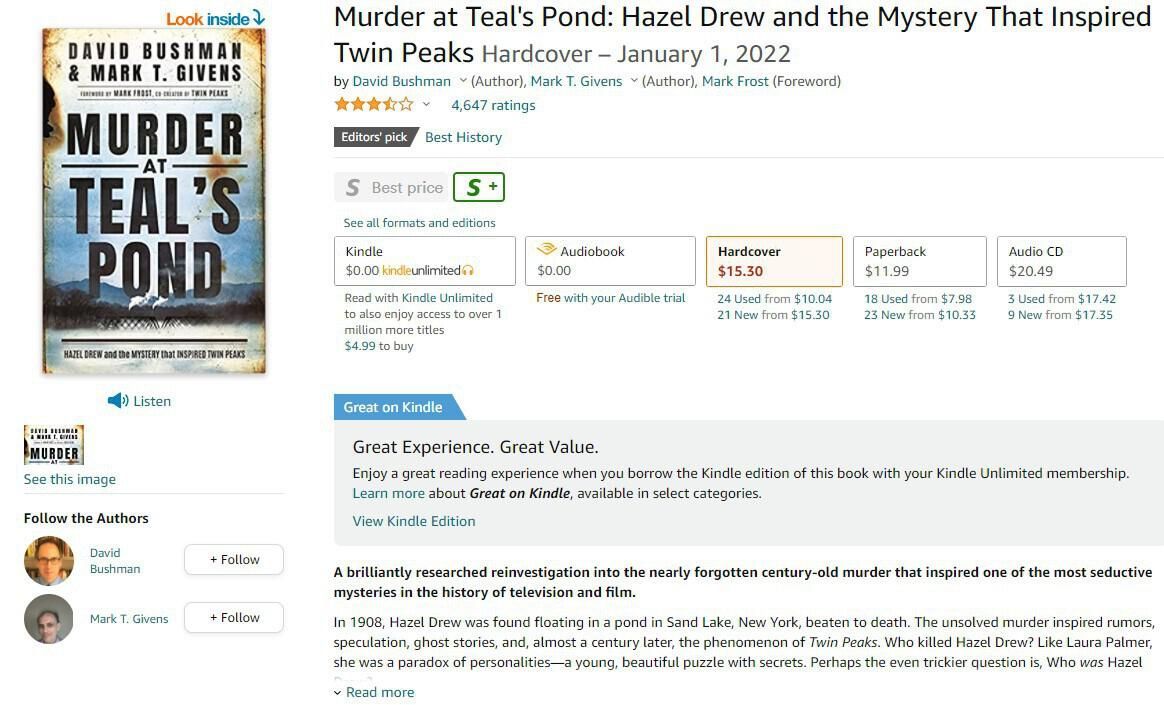Viewport: 1164px width, 705px height.
Task: Expand Mark T. Givens author dropdown
Action: click(x=634, y=81)
